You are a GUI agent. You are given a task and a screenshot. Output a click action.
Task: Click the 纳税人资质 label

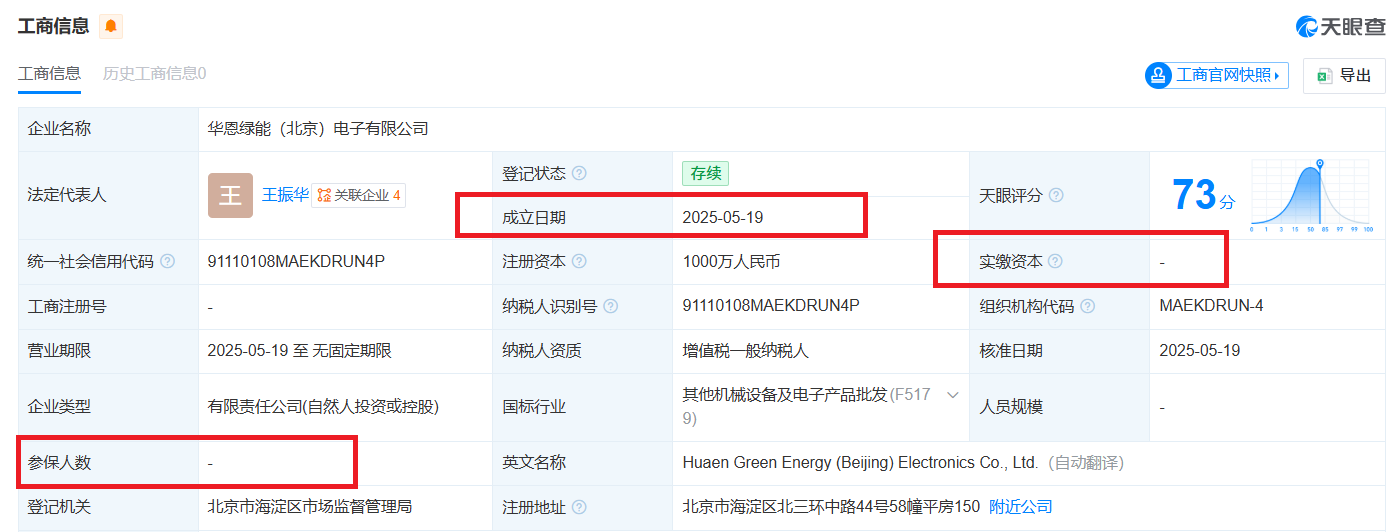[x=542, y=351]
